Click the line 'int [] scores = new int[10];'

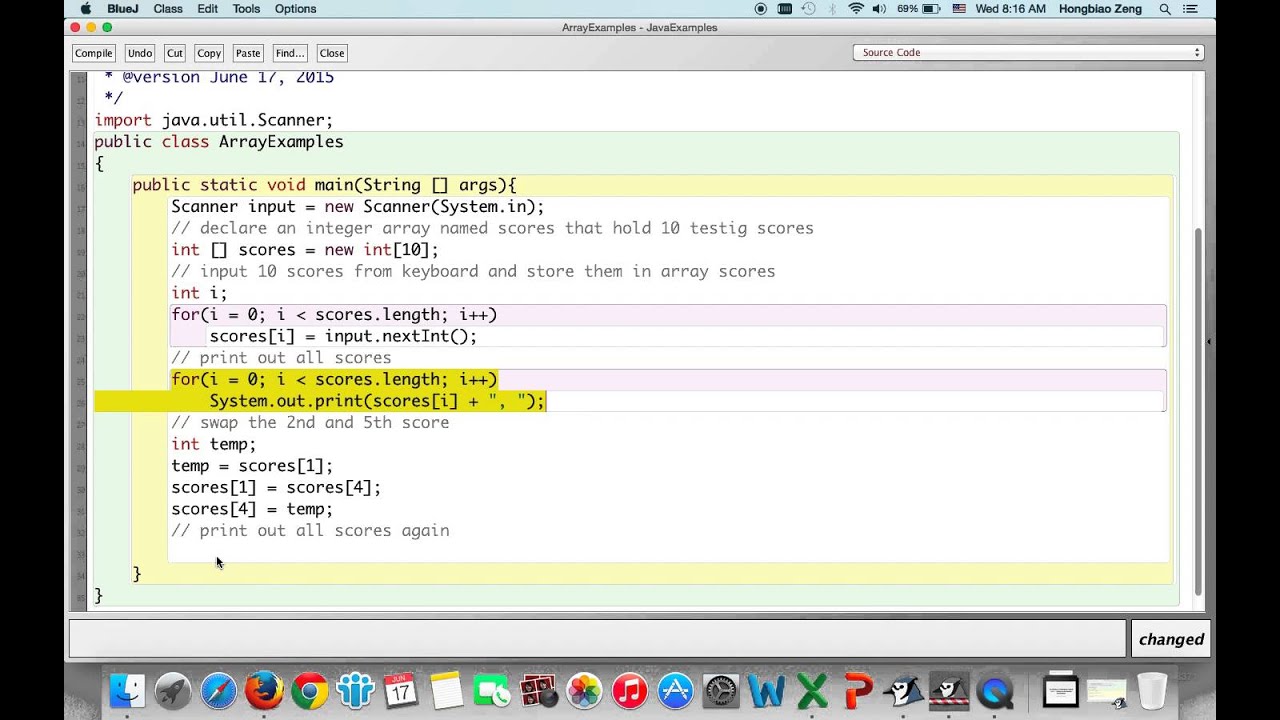pos(305,250)
